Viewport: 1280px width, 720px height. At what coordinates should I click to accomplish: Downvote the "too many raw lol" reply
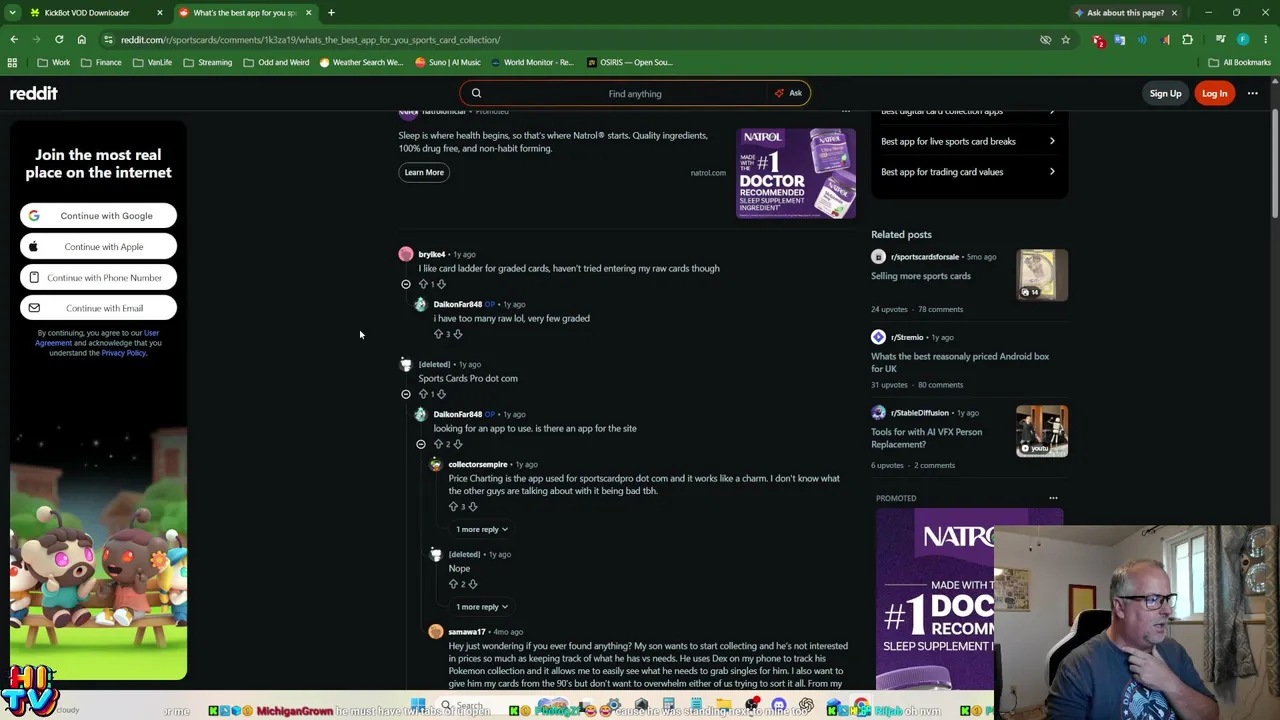click(x=457, y=334)
